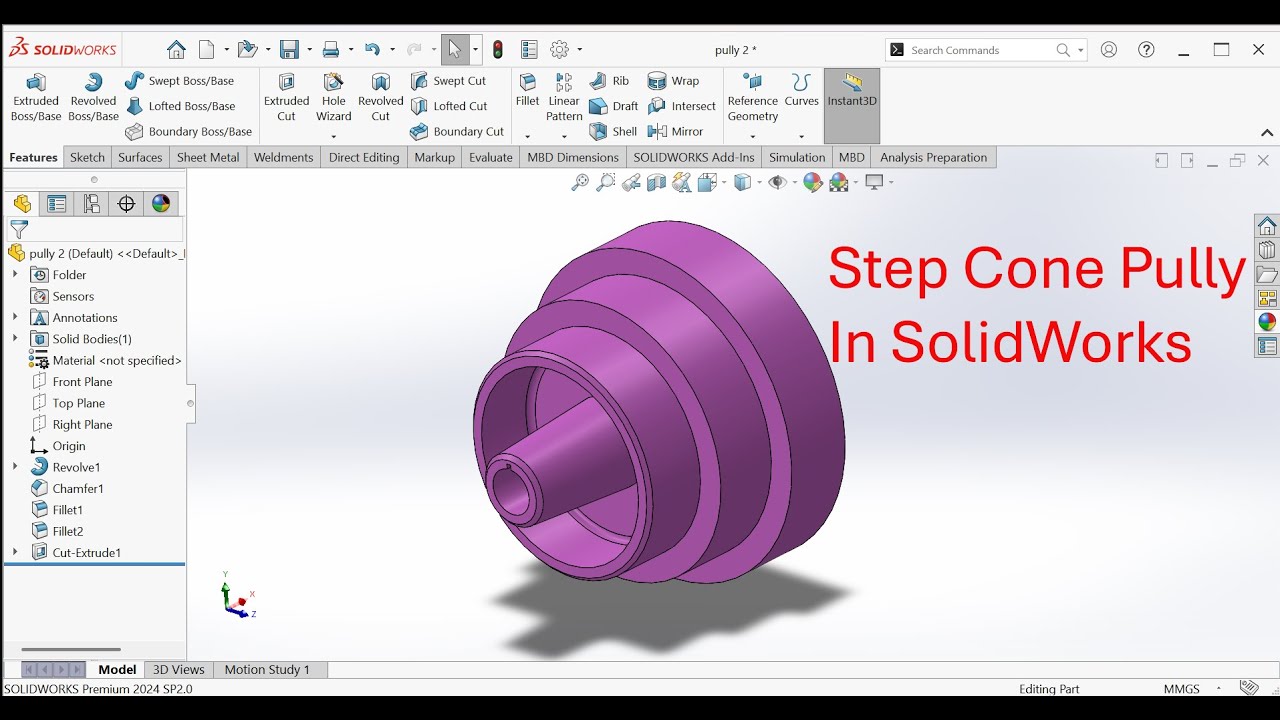Open the Motion Study 1 tab
Image resolution: width=1280 pixels, height=720 pixels.
tap(267, 670)
